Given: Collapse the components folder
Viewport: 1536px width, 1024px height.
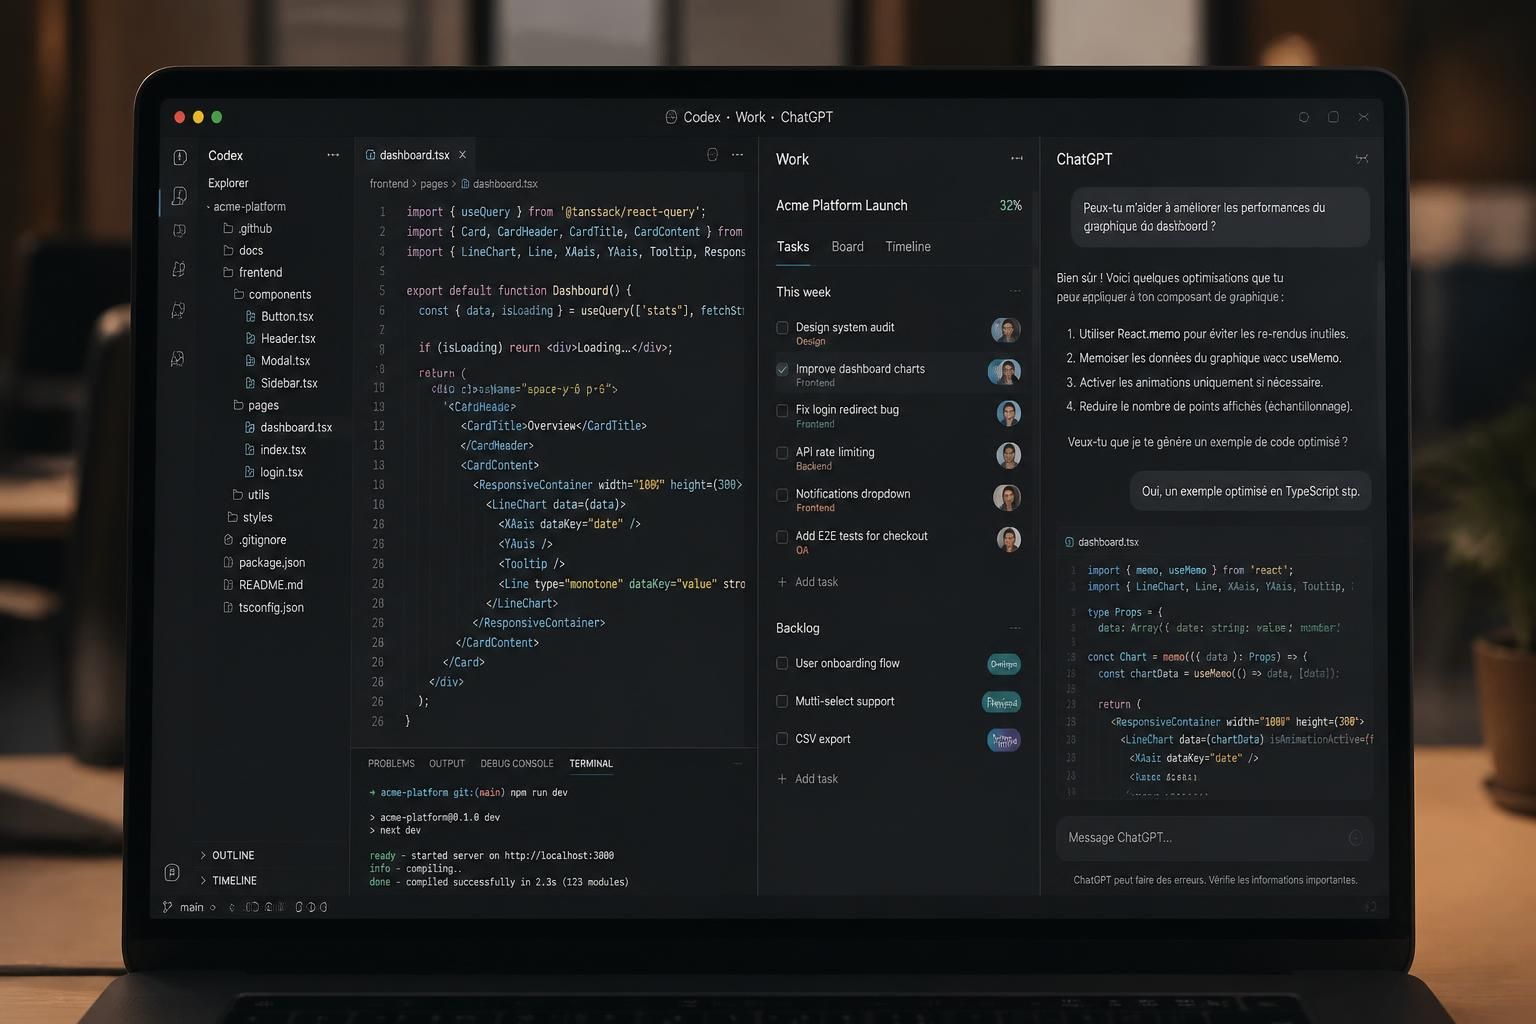Looking at the screenshot, I should [272, 295].
